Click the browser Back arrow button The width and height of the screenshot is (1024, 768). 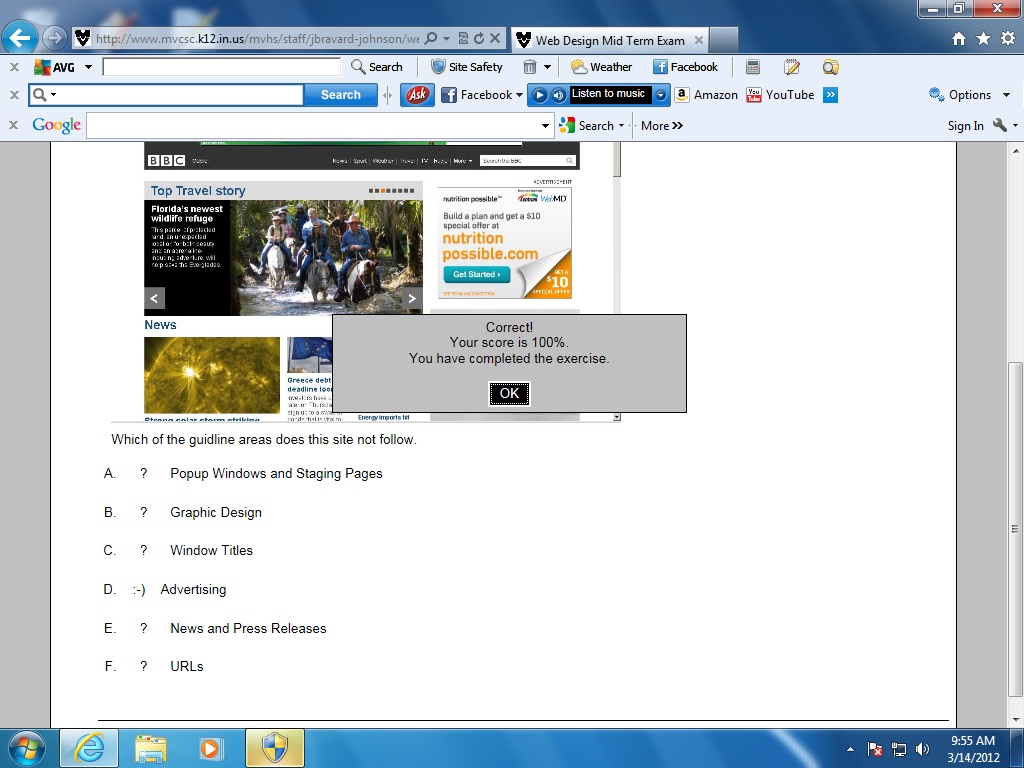point(20,39)
